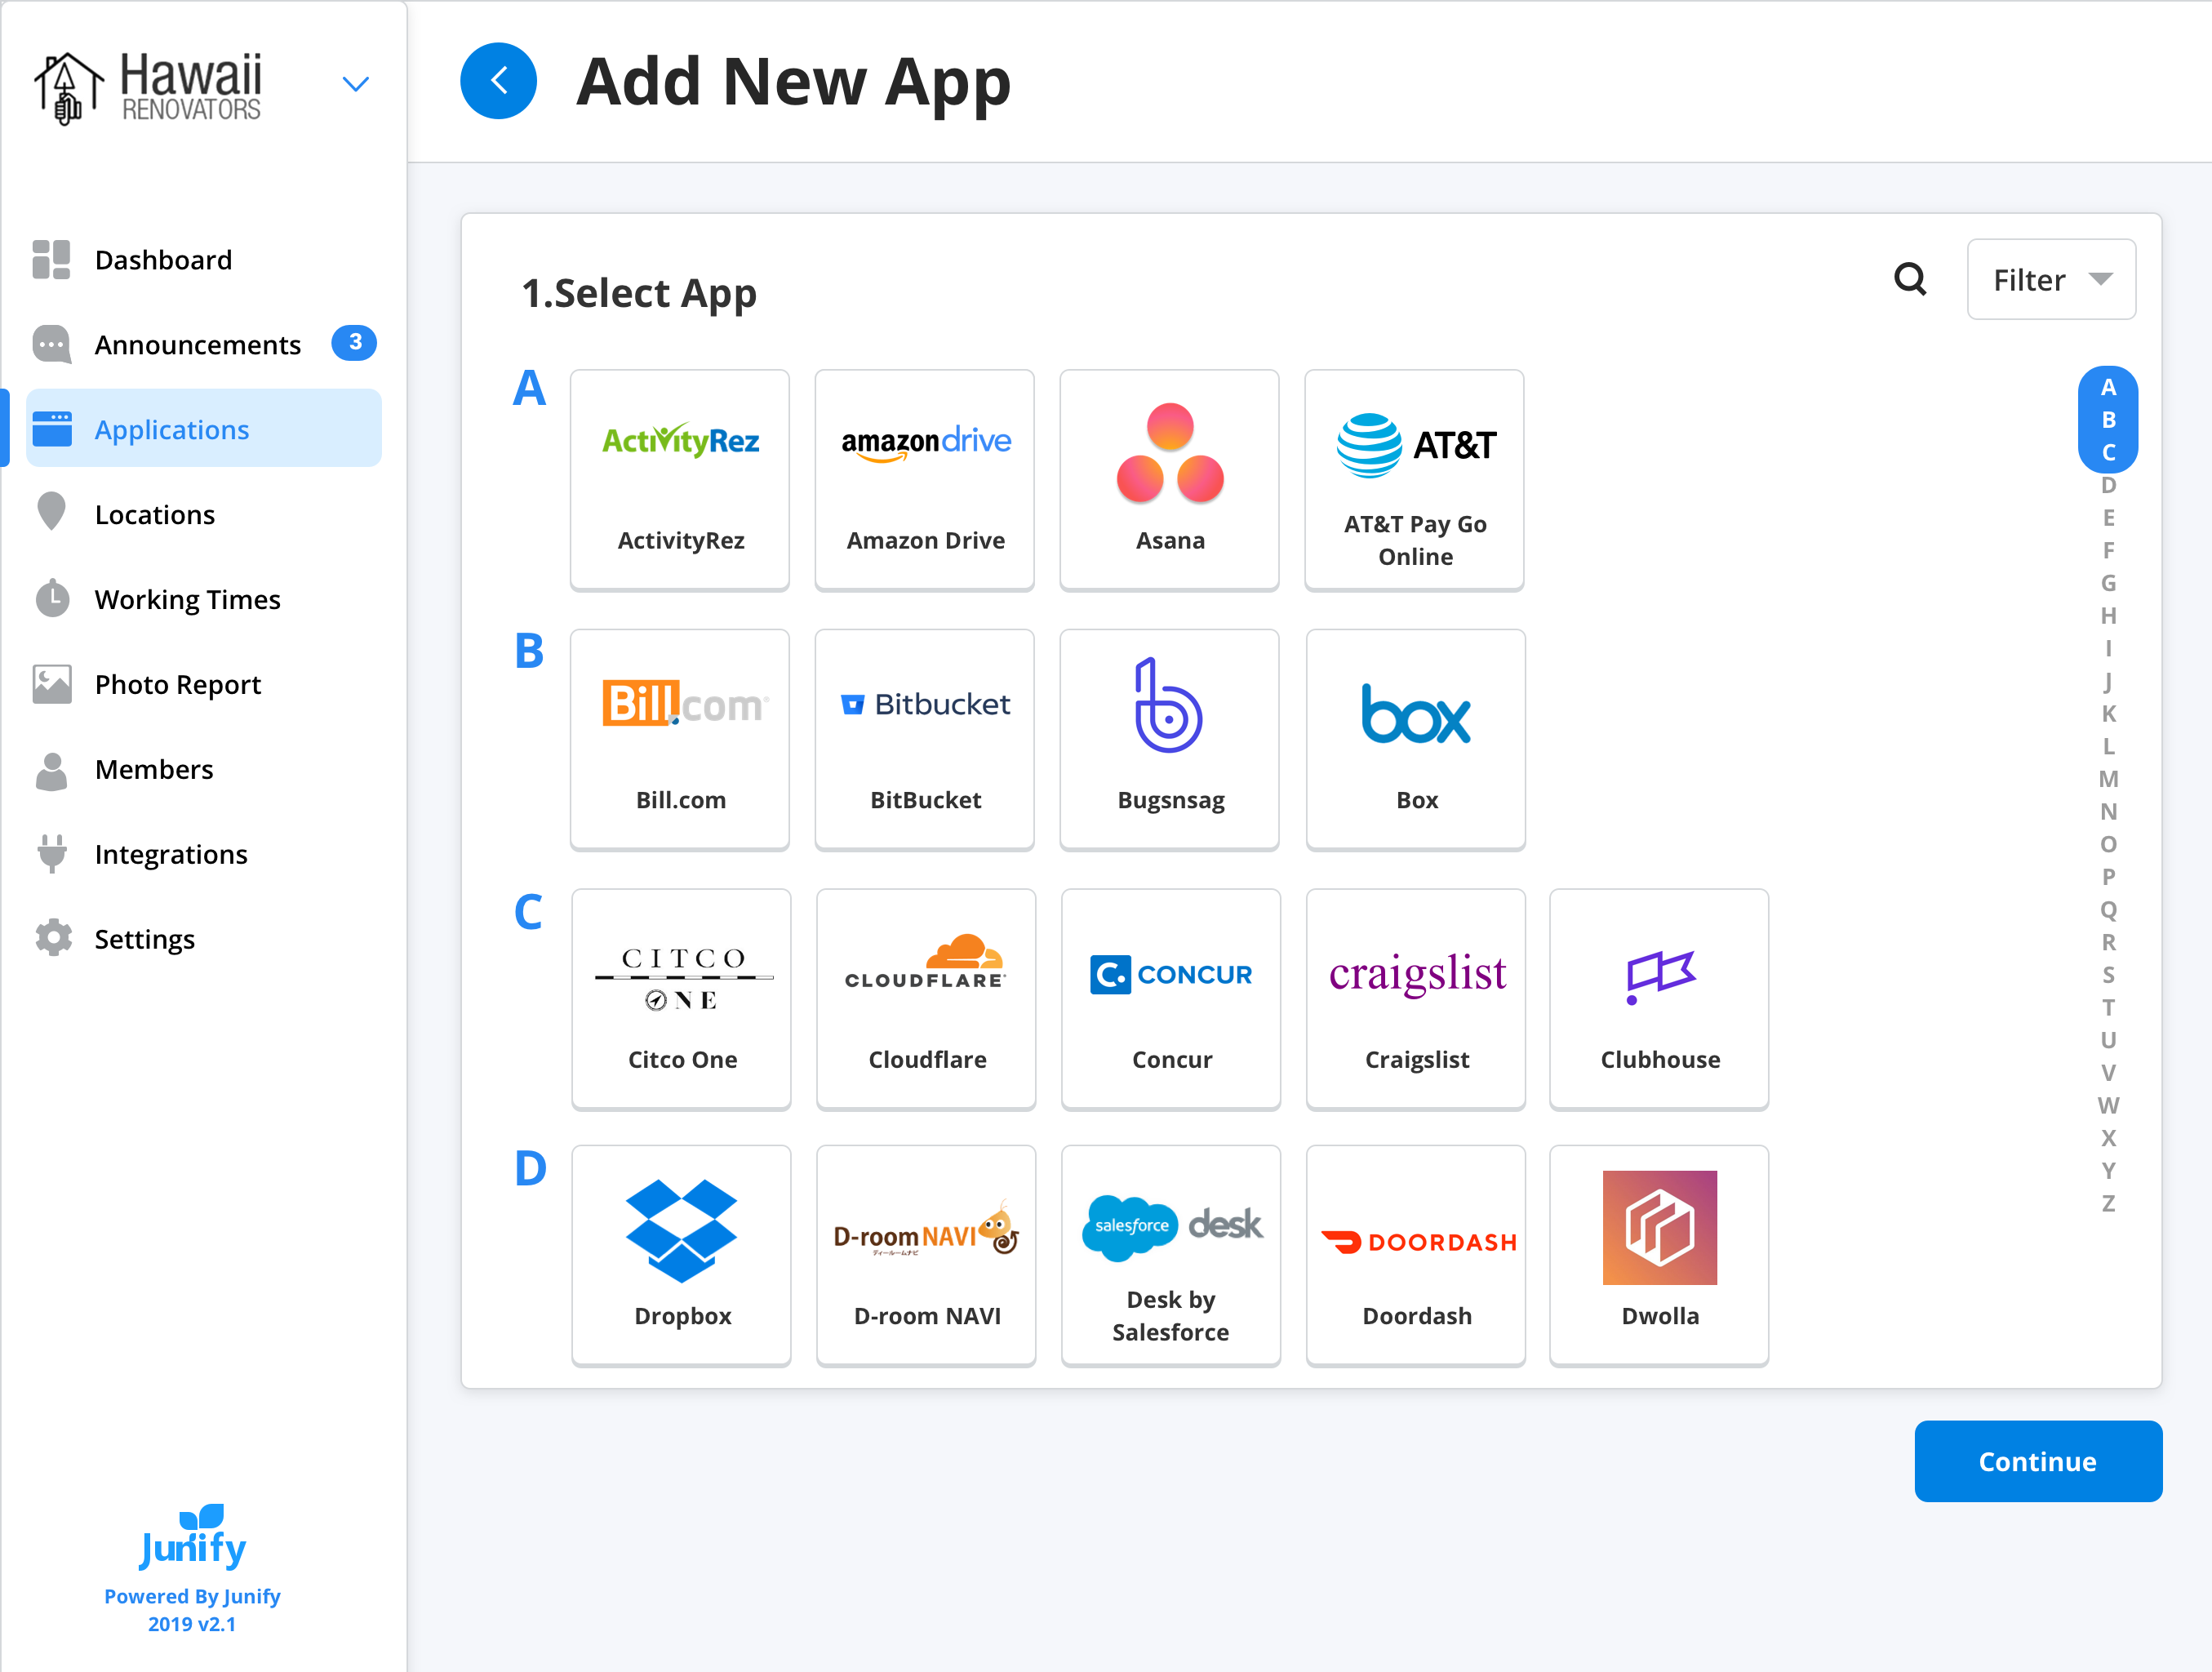This screenshot has height=1672, width=2212.
Task: Jump to letter O in the index
Action: (2108, 845)
